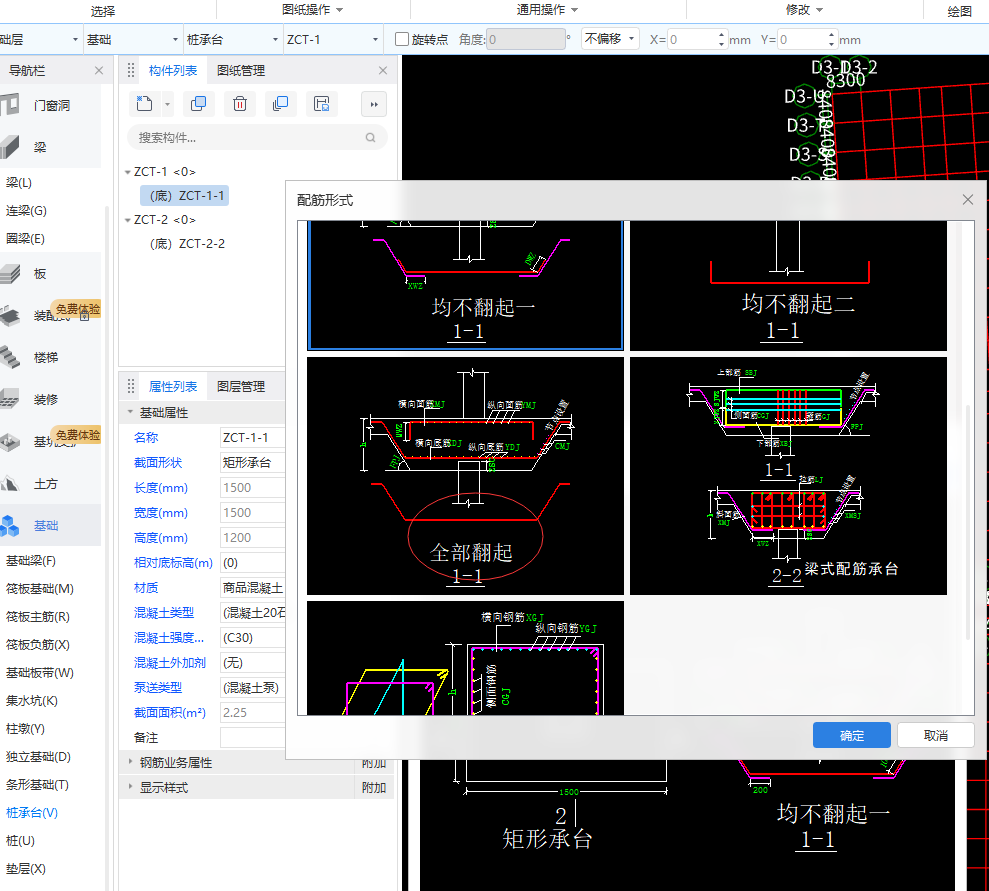Viewport: 989px width, 891px height.
Task: Select 桩承台(V) in navigation list
Action: (x=32, y=813)
